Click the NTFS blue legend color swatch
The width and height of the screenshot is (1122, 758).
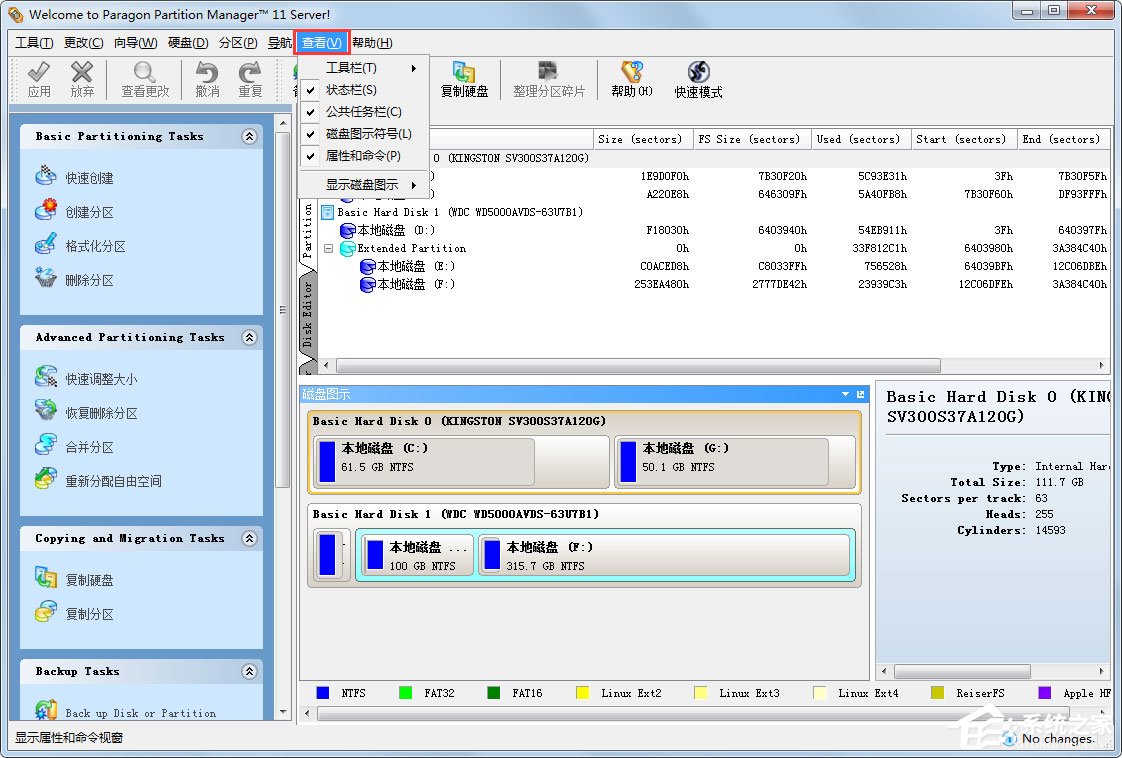click(323, 693)
